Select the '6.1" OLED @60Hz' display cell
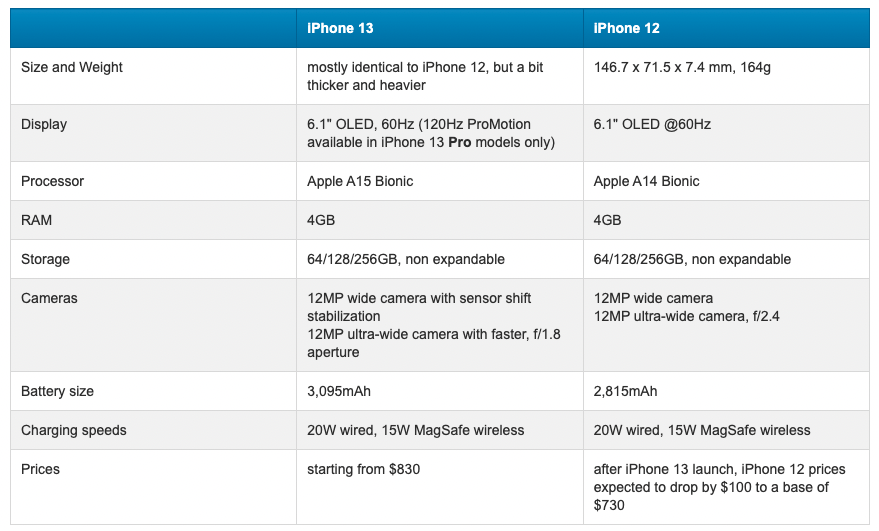Image resolution: width=879 pixels, height=531 pixels. [652, 125]
